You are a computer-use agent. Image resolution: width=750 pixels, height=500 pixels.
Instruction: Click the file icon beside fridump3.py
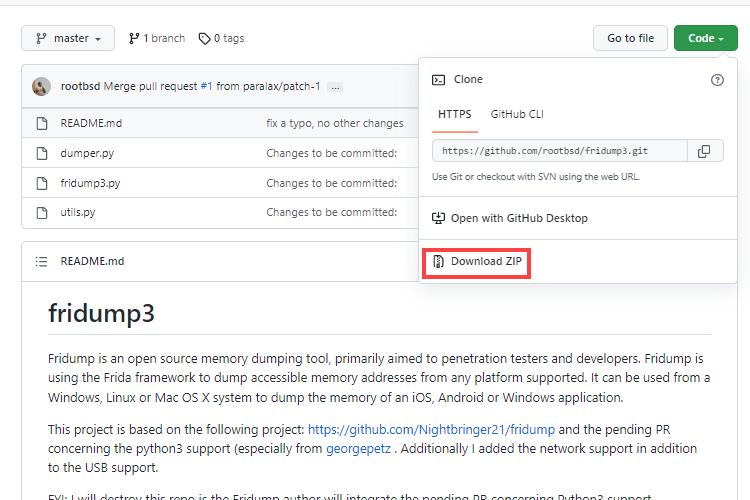(x=42, y=183)
